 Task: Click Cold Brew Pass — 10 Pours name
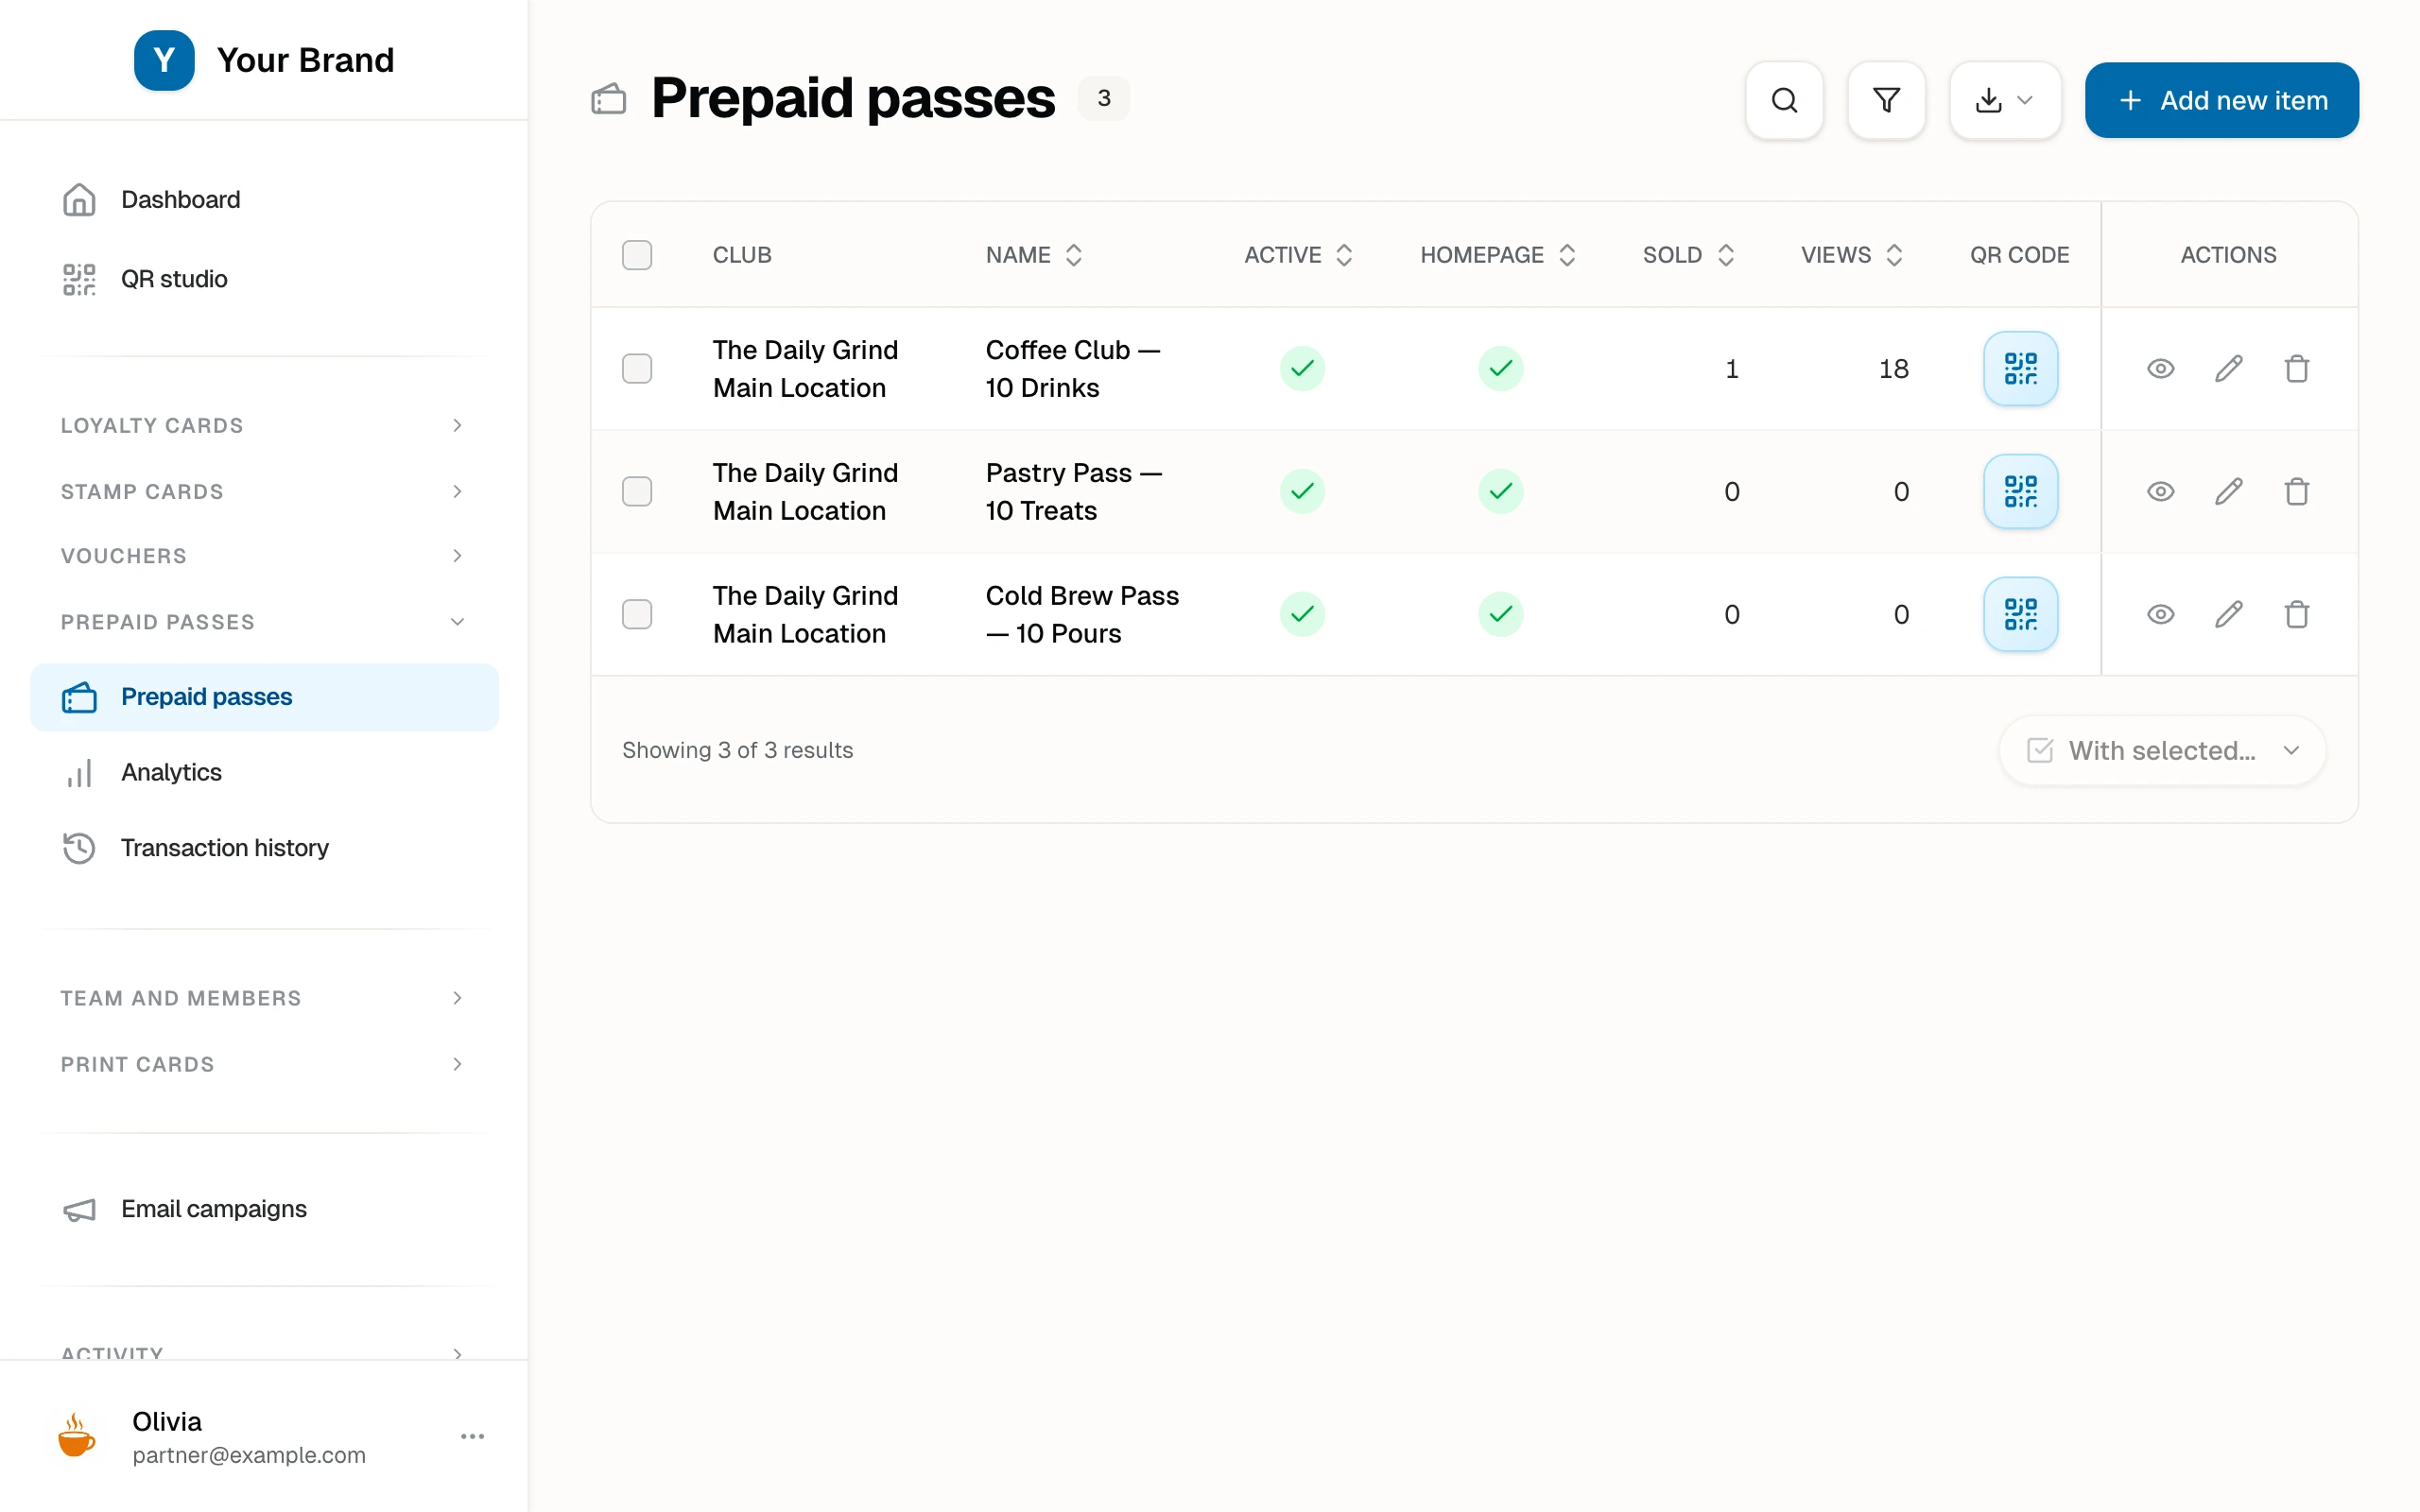coord(1082,614)
